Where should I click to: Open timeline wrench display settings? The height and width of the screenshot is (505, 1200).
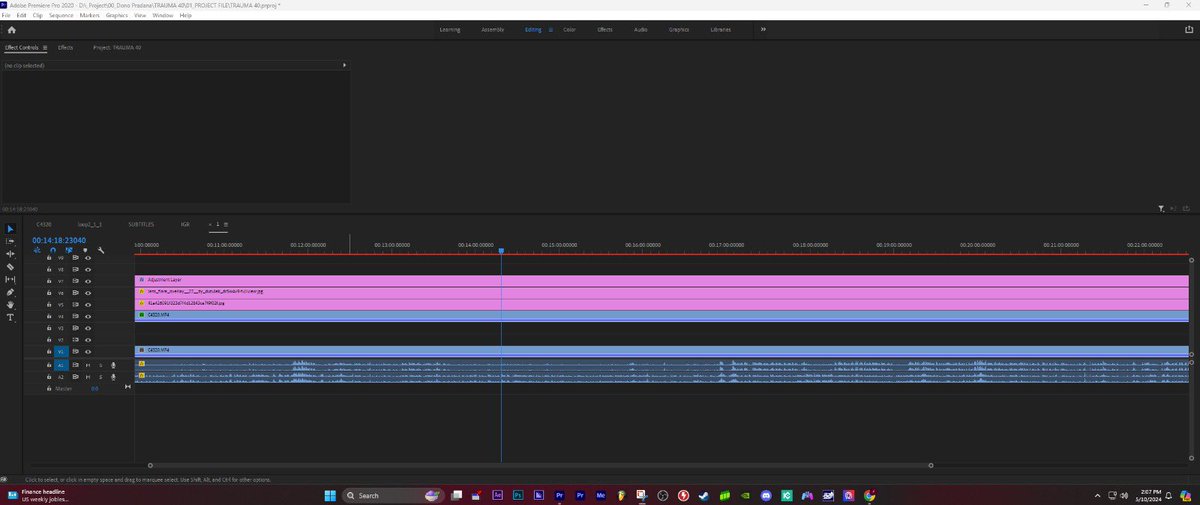point(101,251)
